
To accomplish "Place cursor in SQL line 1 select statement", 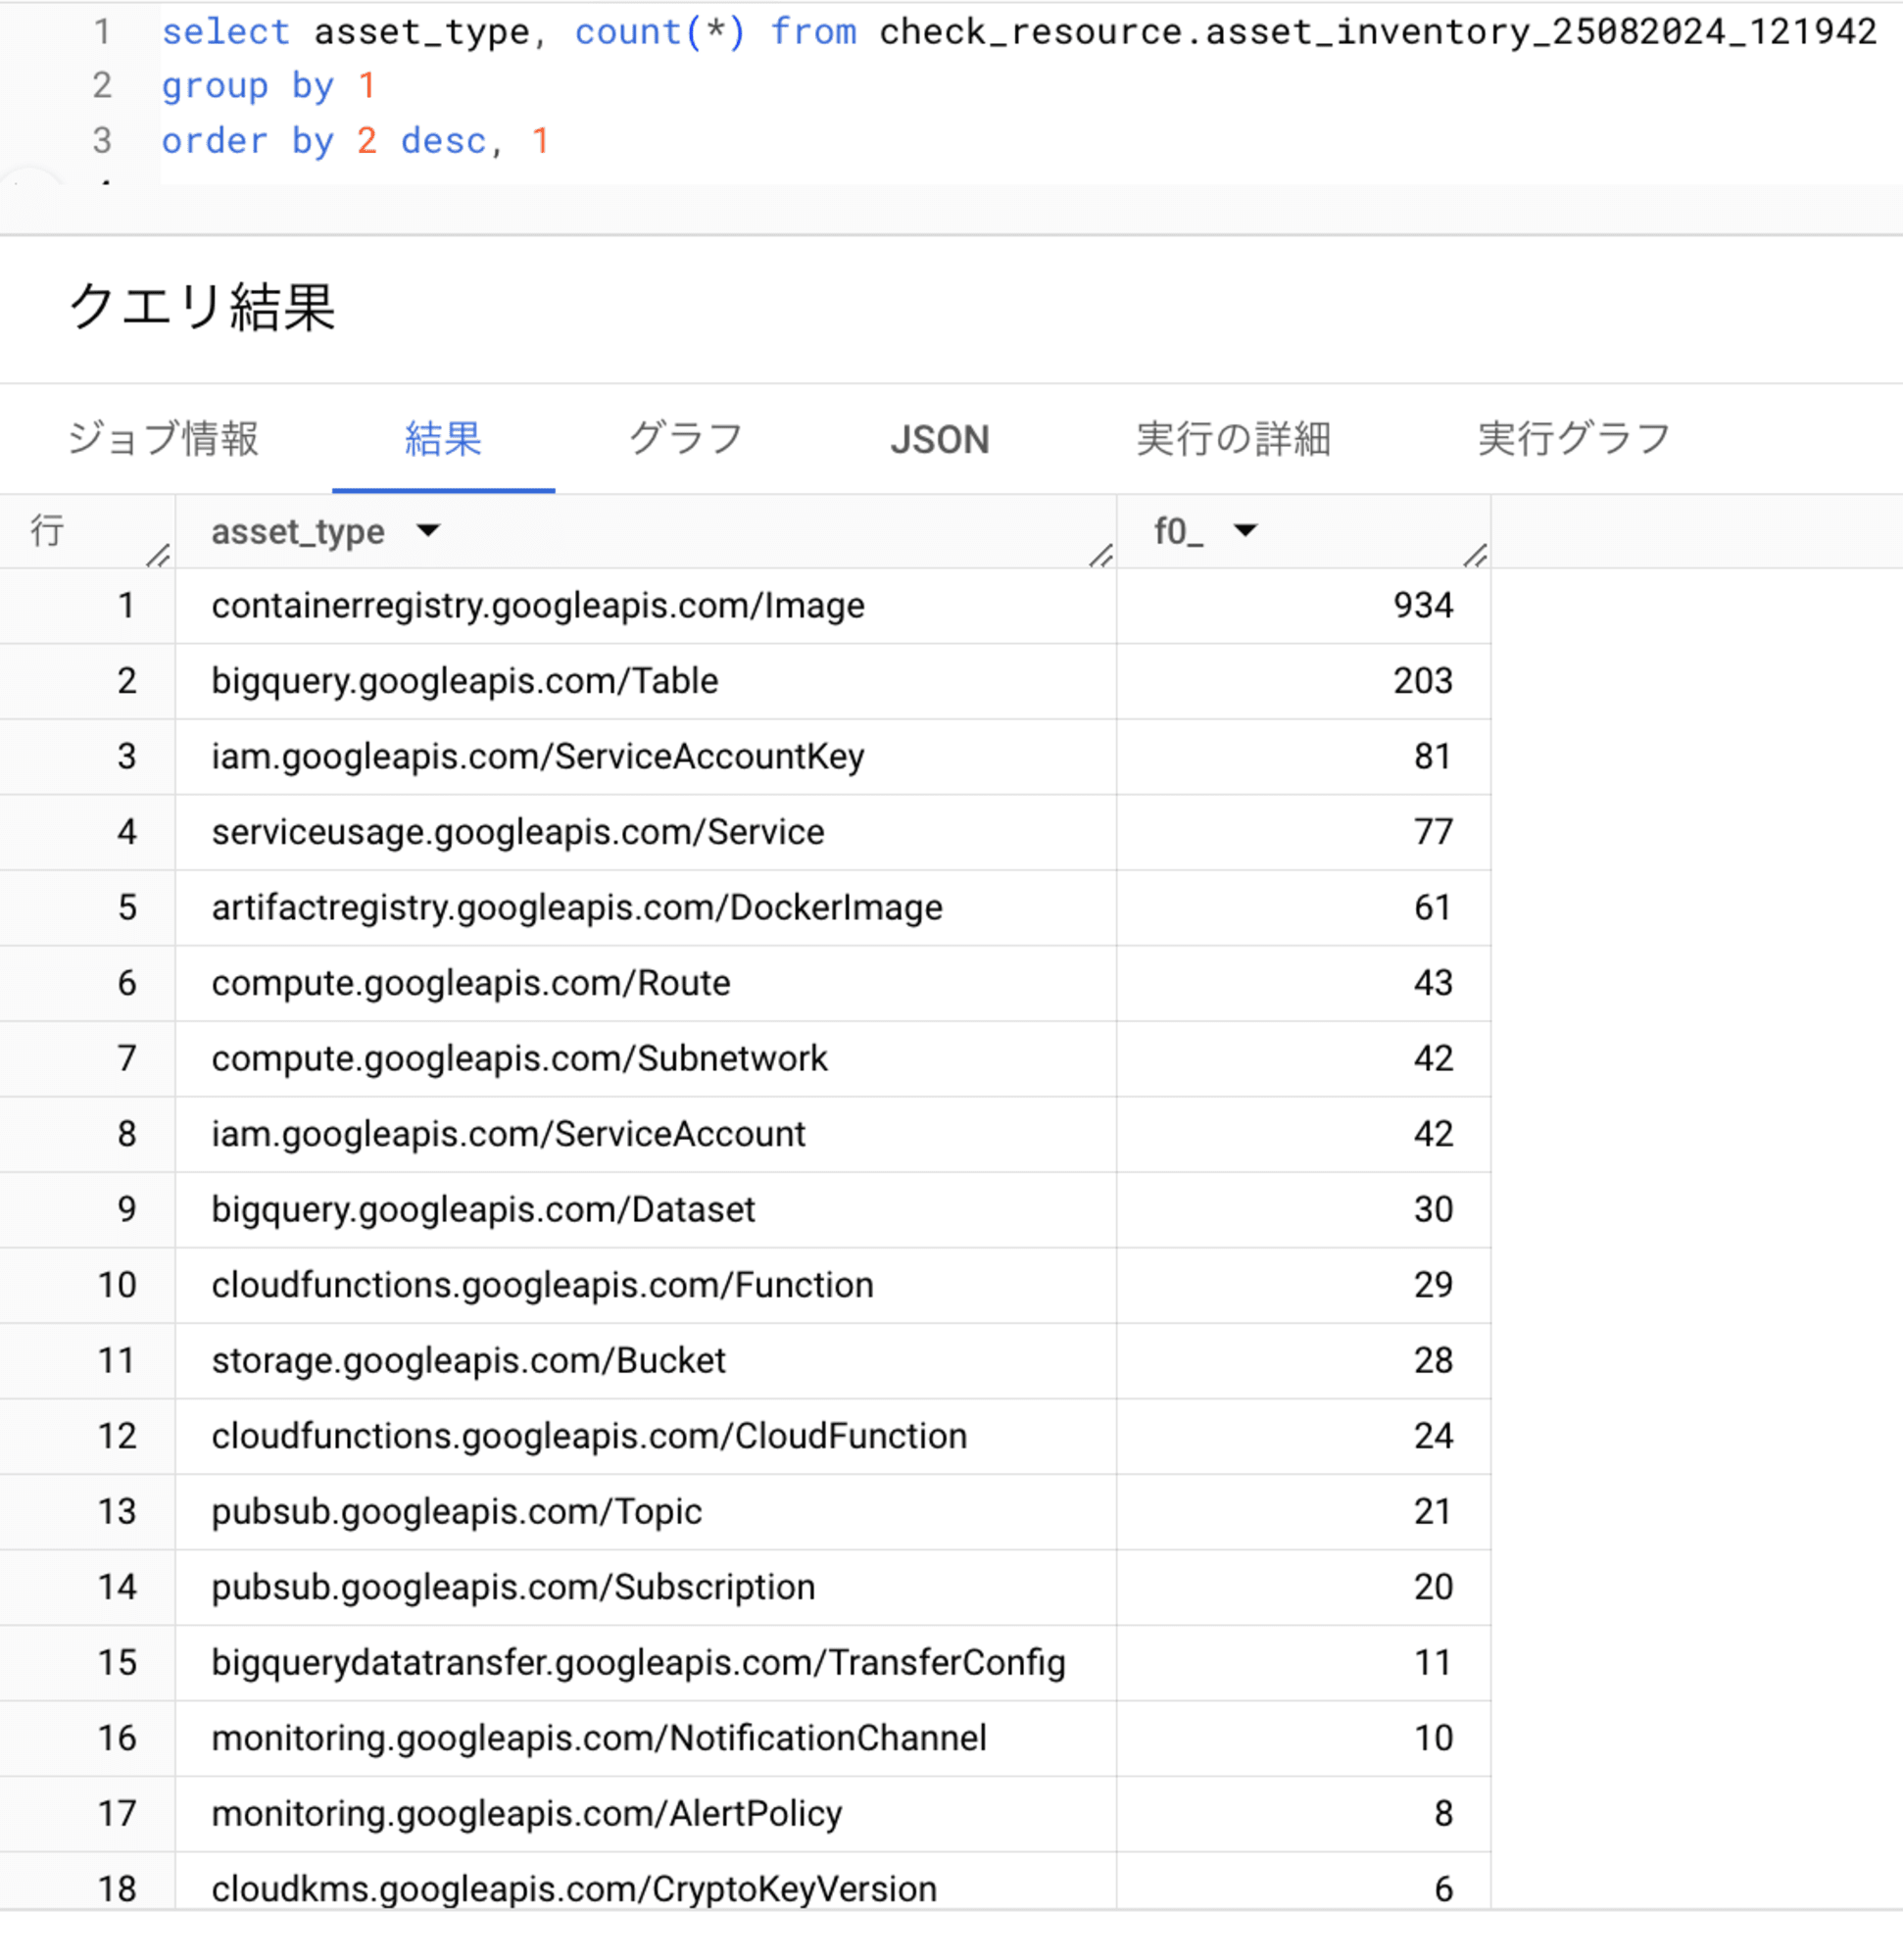I will tap(1018, 32).
